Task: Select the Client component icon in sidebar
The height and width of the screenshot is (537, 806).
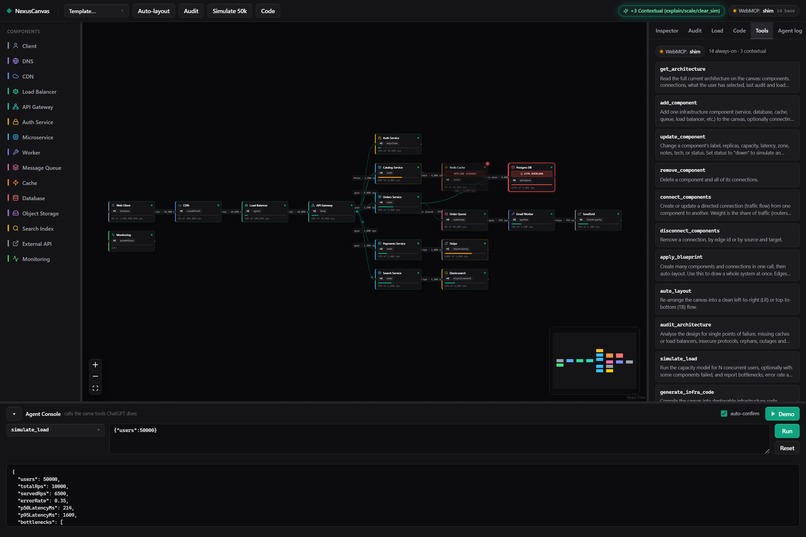Action: 15,46
